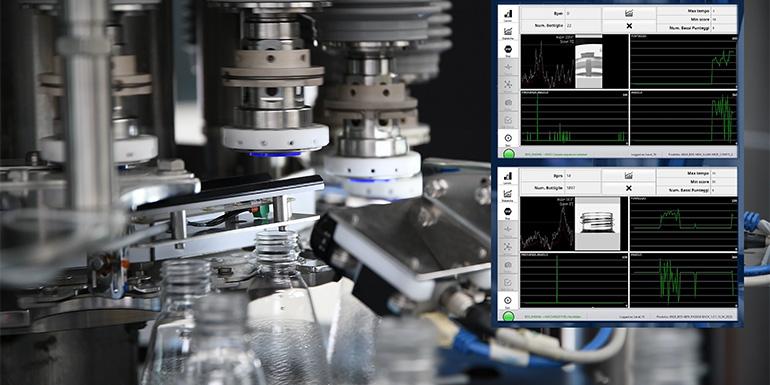The image size is (770, 385).
Task: Open bar chart levels icon in lower panel
Action: (x=508, y=176)
